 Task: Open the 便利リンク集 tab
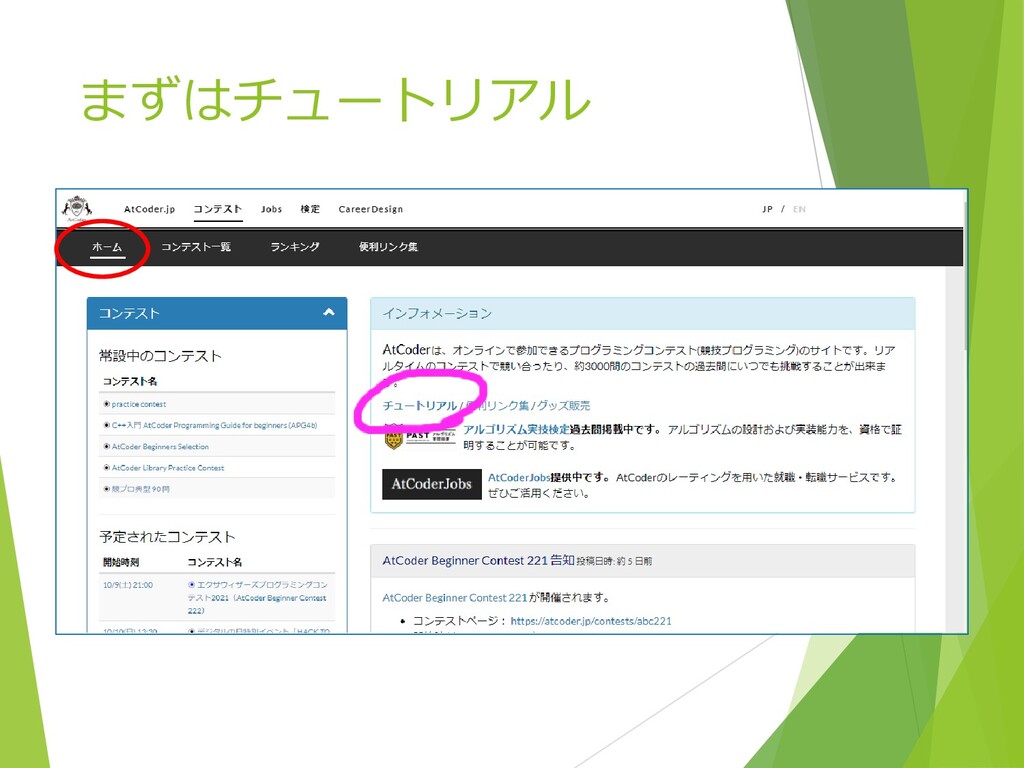click(x=388, y=247)
